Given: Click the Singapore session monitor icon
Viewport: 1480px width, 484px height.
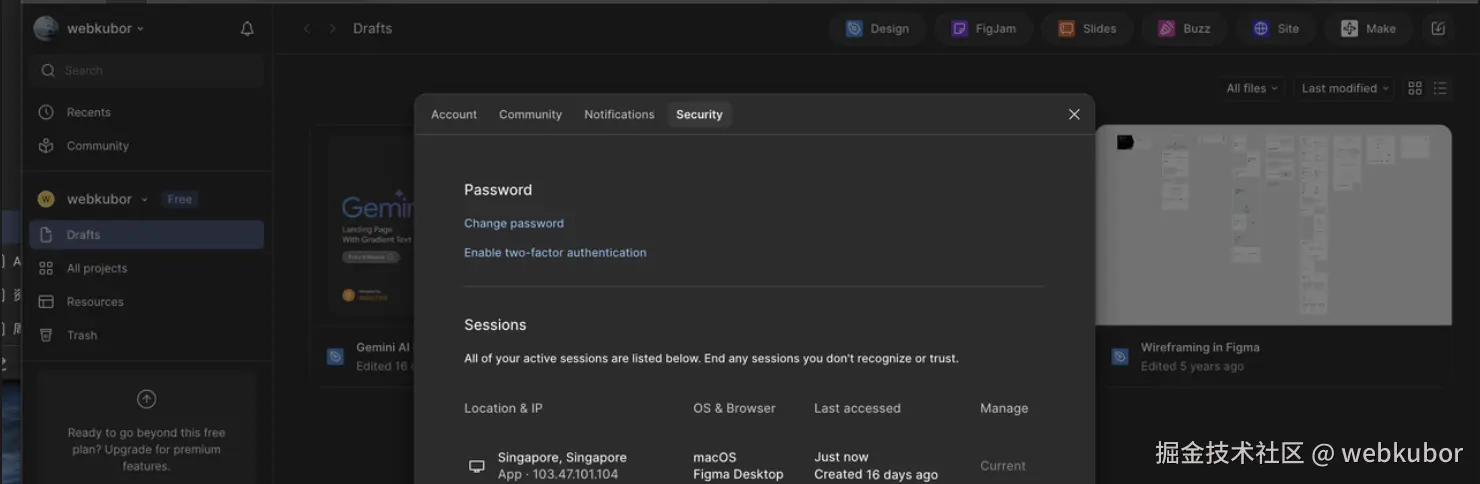Looking at the screenshot, I should [477, 466].
